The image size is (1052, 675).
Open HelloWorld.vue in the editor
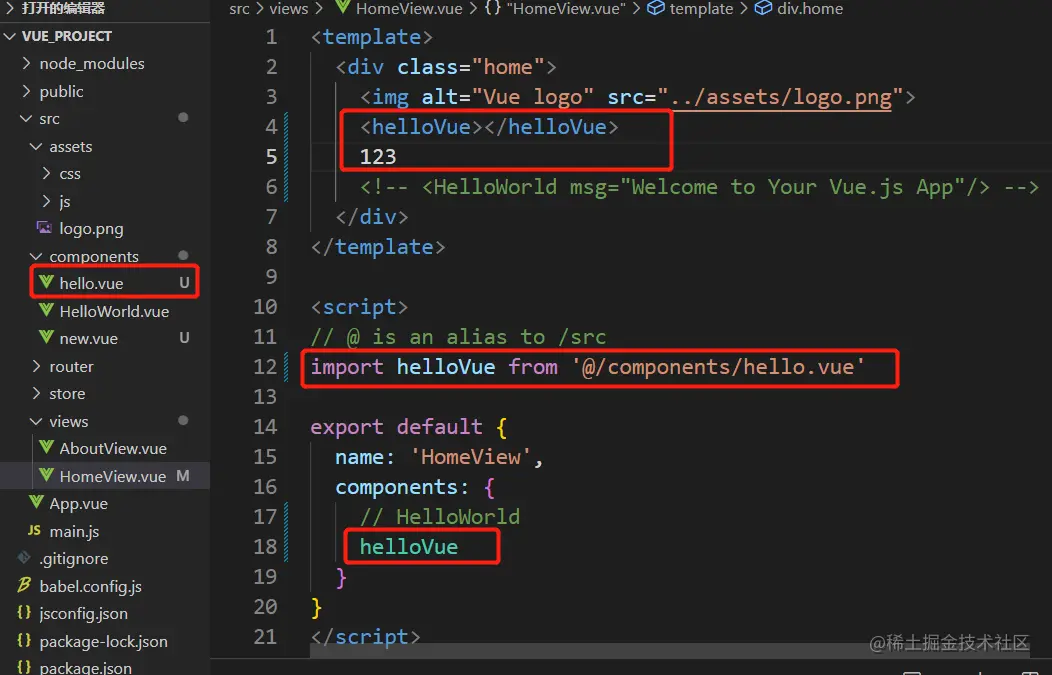114,311
